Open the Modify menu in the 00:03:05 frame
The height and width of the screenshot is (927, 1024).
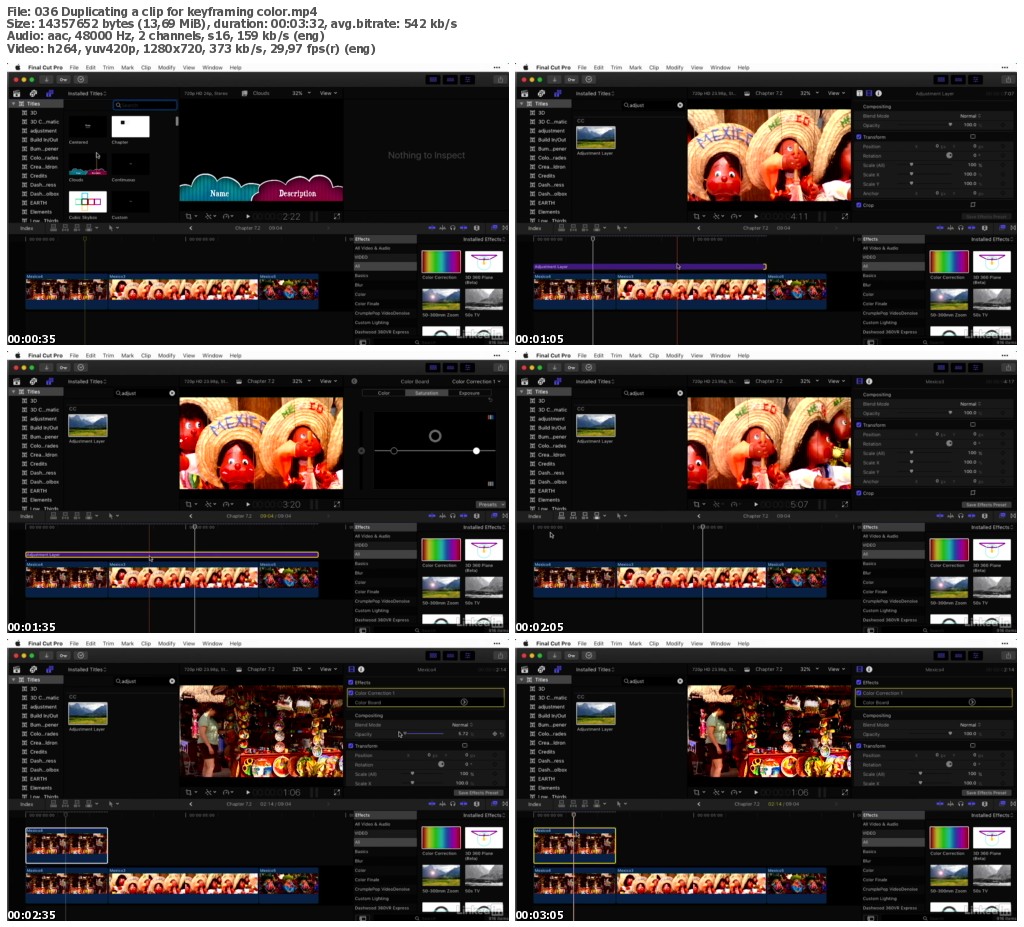[675, 643]
